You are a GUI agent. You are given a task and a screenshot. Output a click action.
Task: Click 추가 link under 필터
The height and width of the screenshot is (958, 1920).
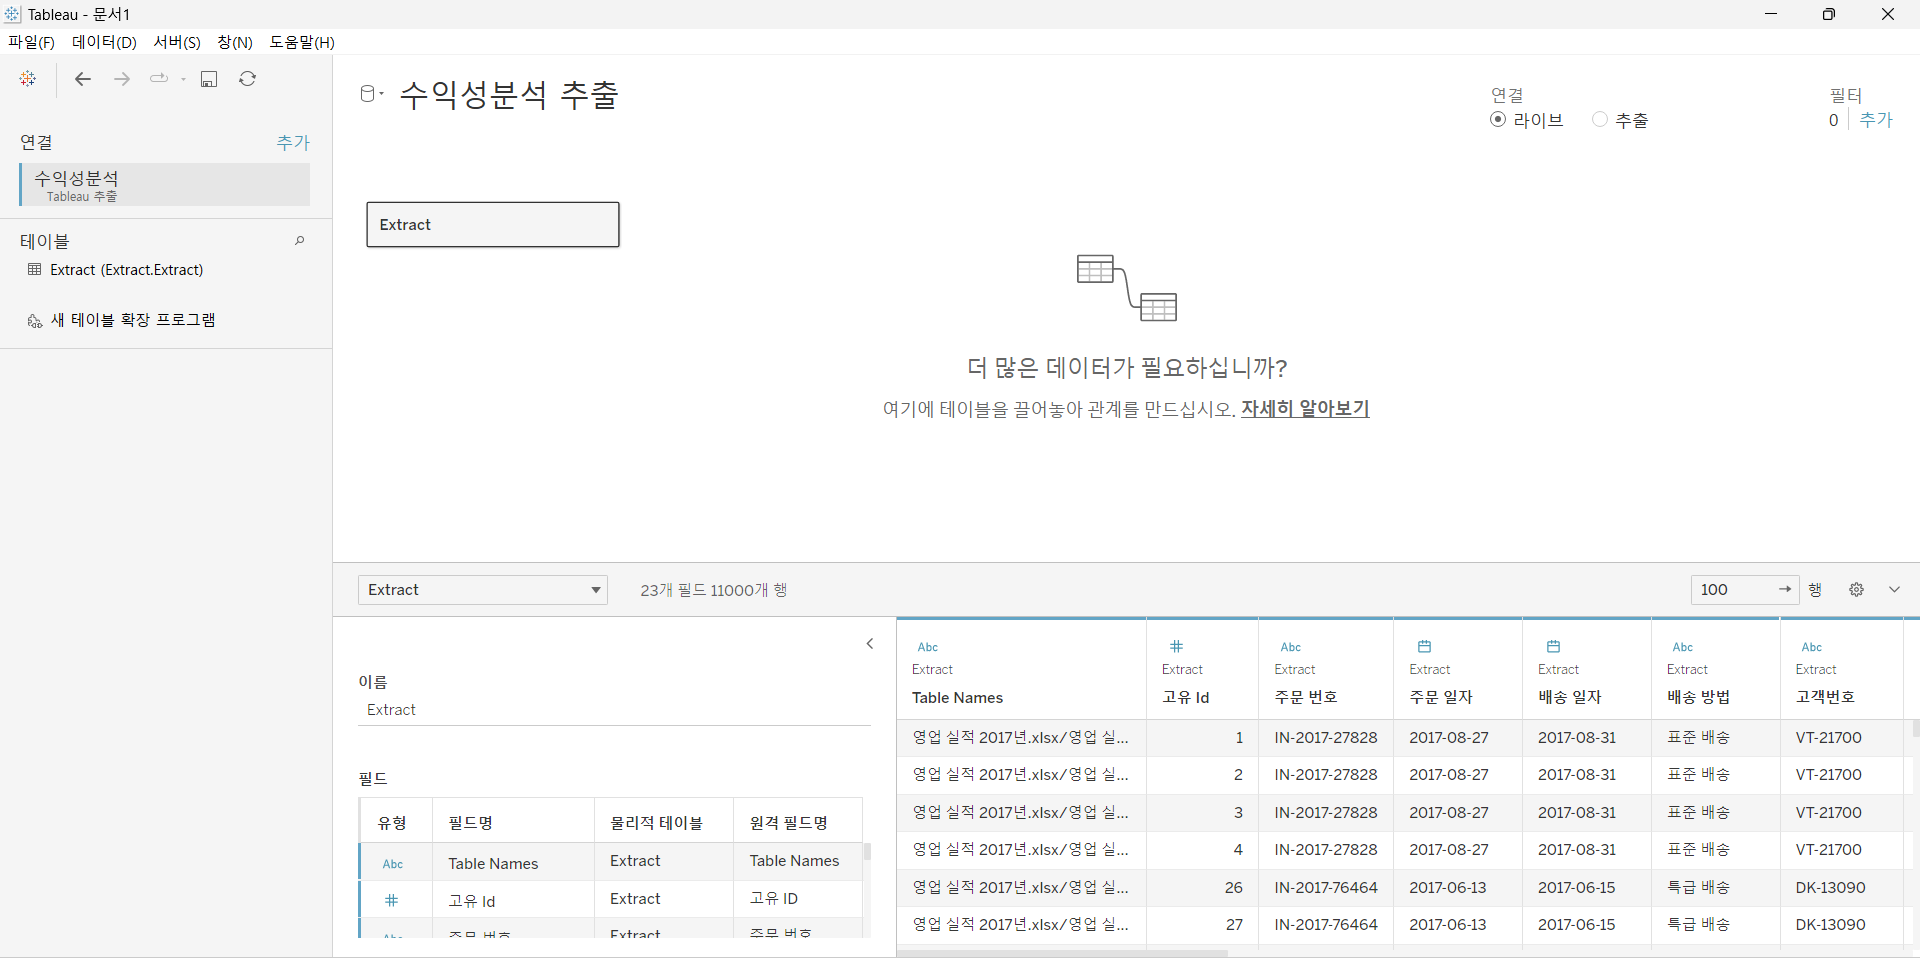1876,120
